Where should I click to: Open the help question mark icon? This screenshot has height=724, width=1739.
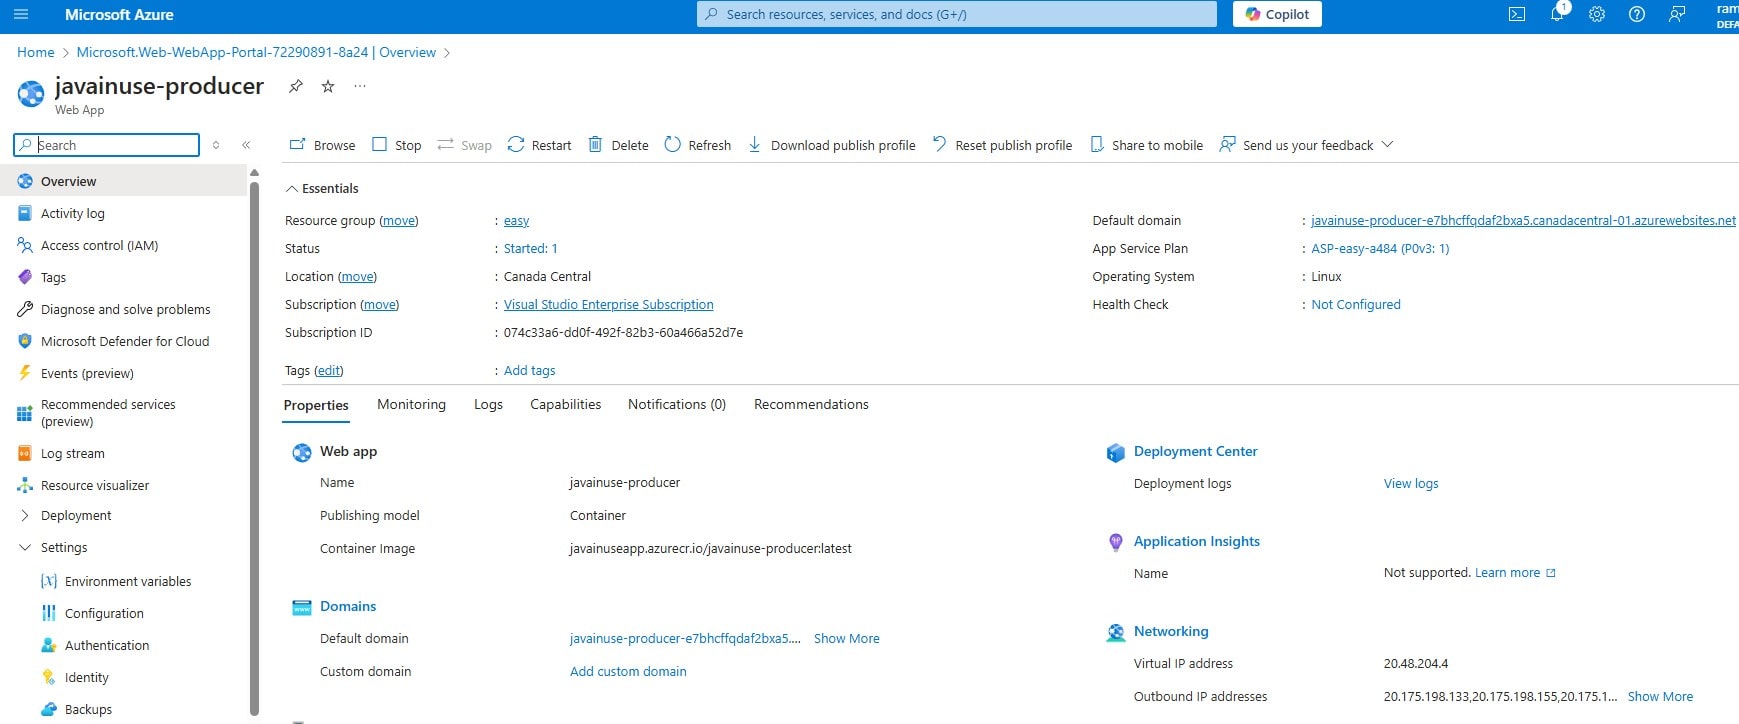pos(1637,14)
